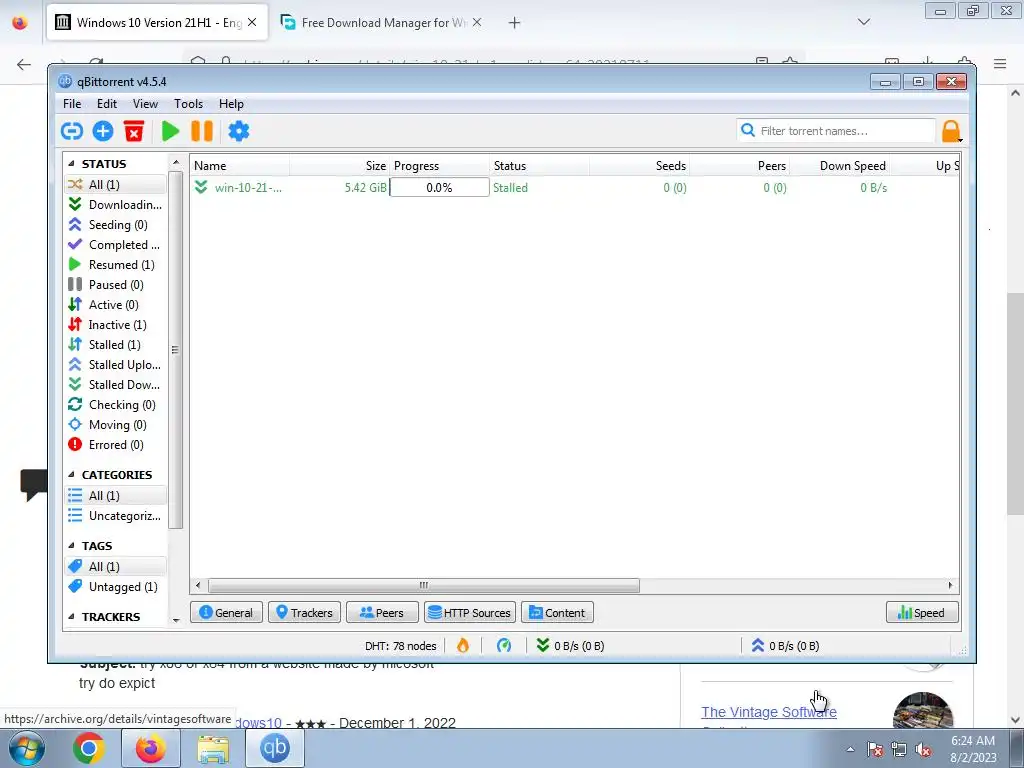Select the win-10-21 torrent row
The height and width of the screenshot is (768, 1024).
[575, 187]
